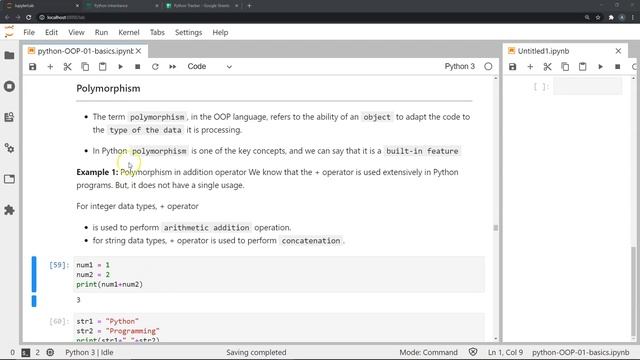640x360 pixels.
Task: Open Property Inspector gears sidebar icon
Action: tap(9, 148)
